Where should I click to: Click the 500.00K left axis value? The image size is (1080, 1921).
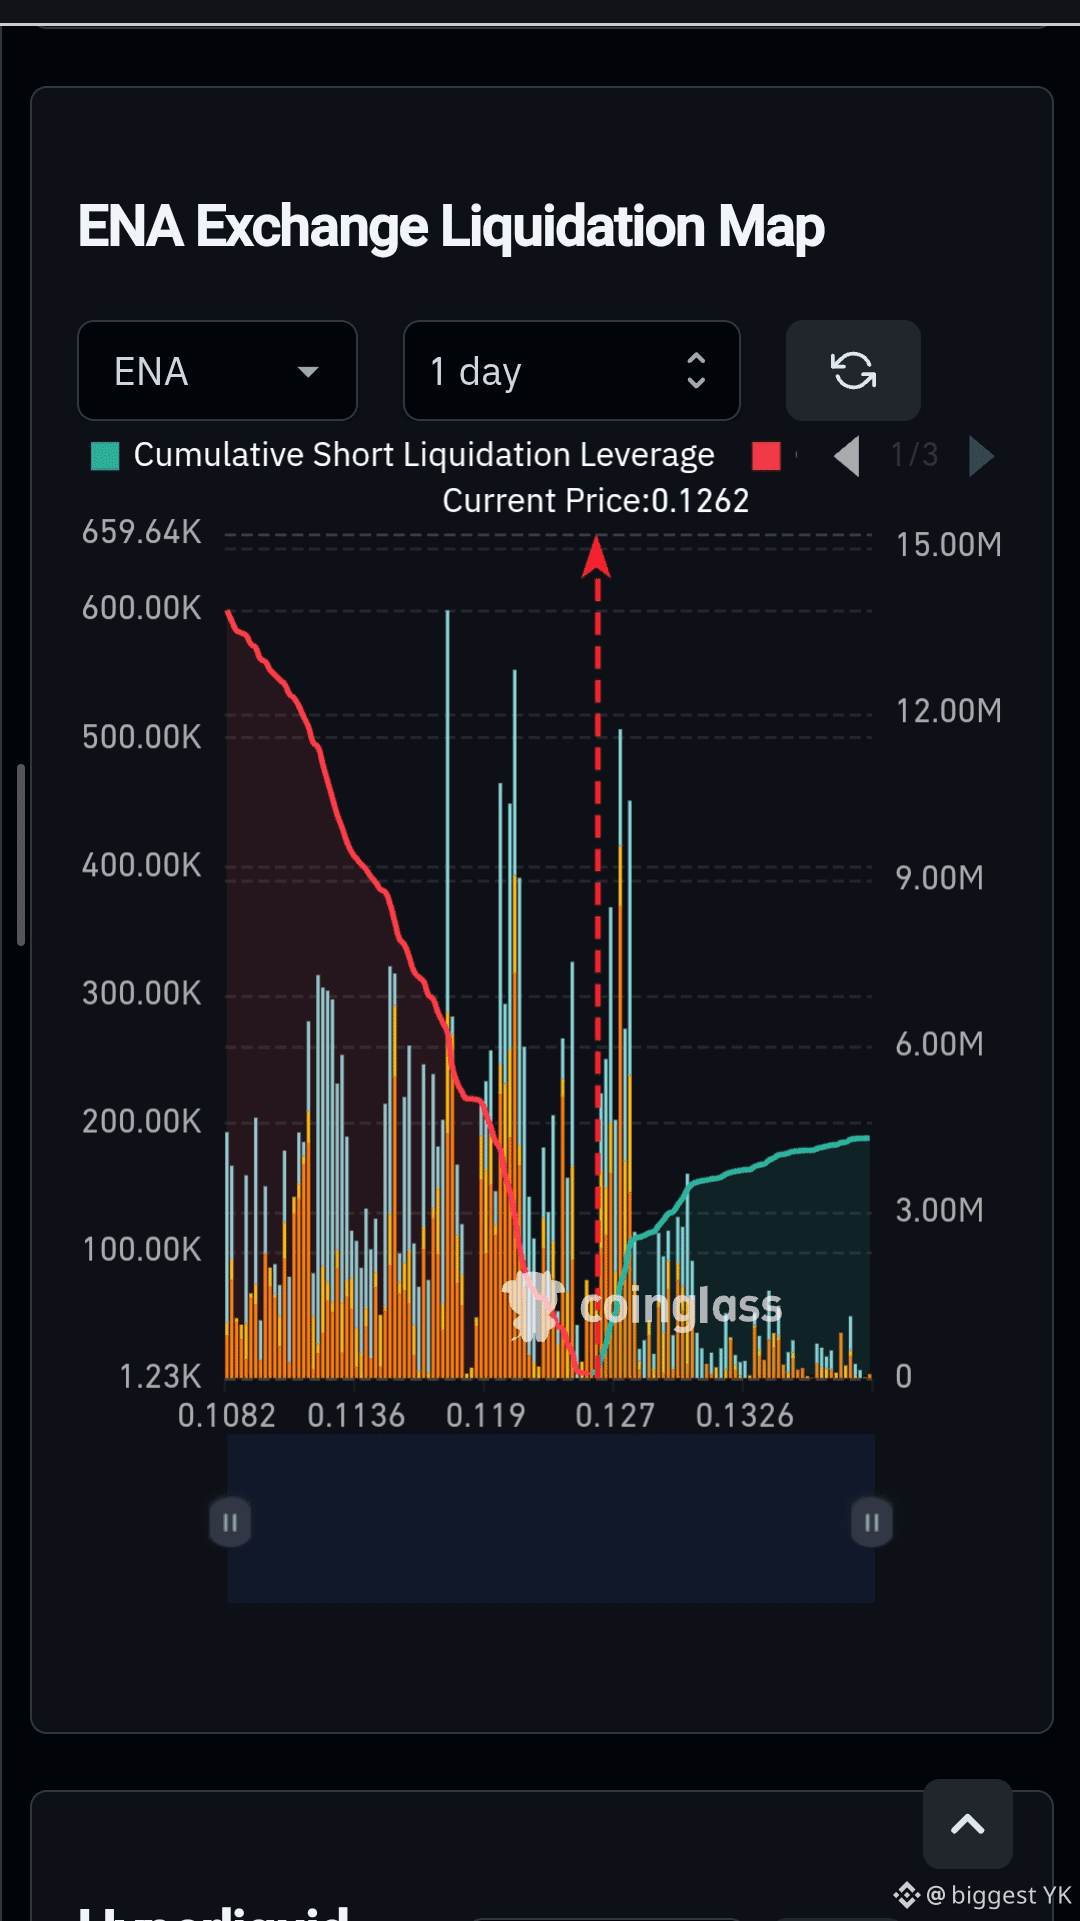pyautogui.click(x=142, y=736)
